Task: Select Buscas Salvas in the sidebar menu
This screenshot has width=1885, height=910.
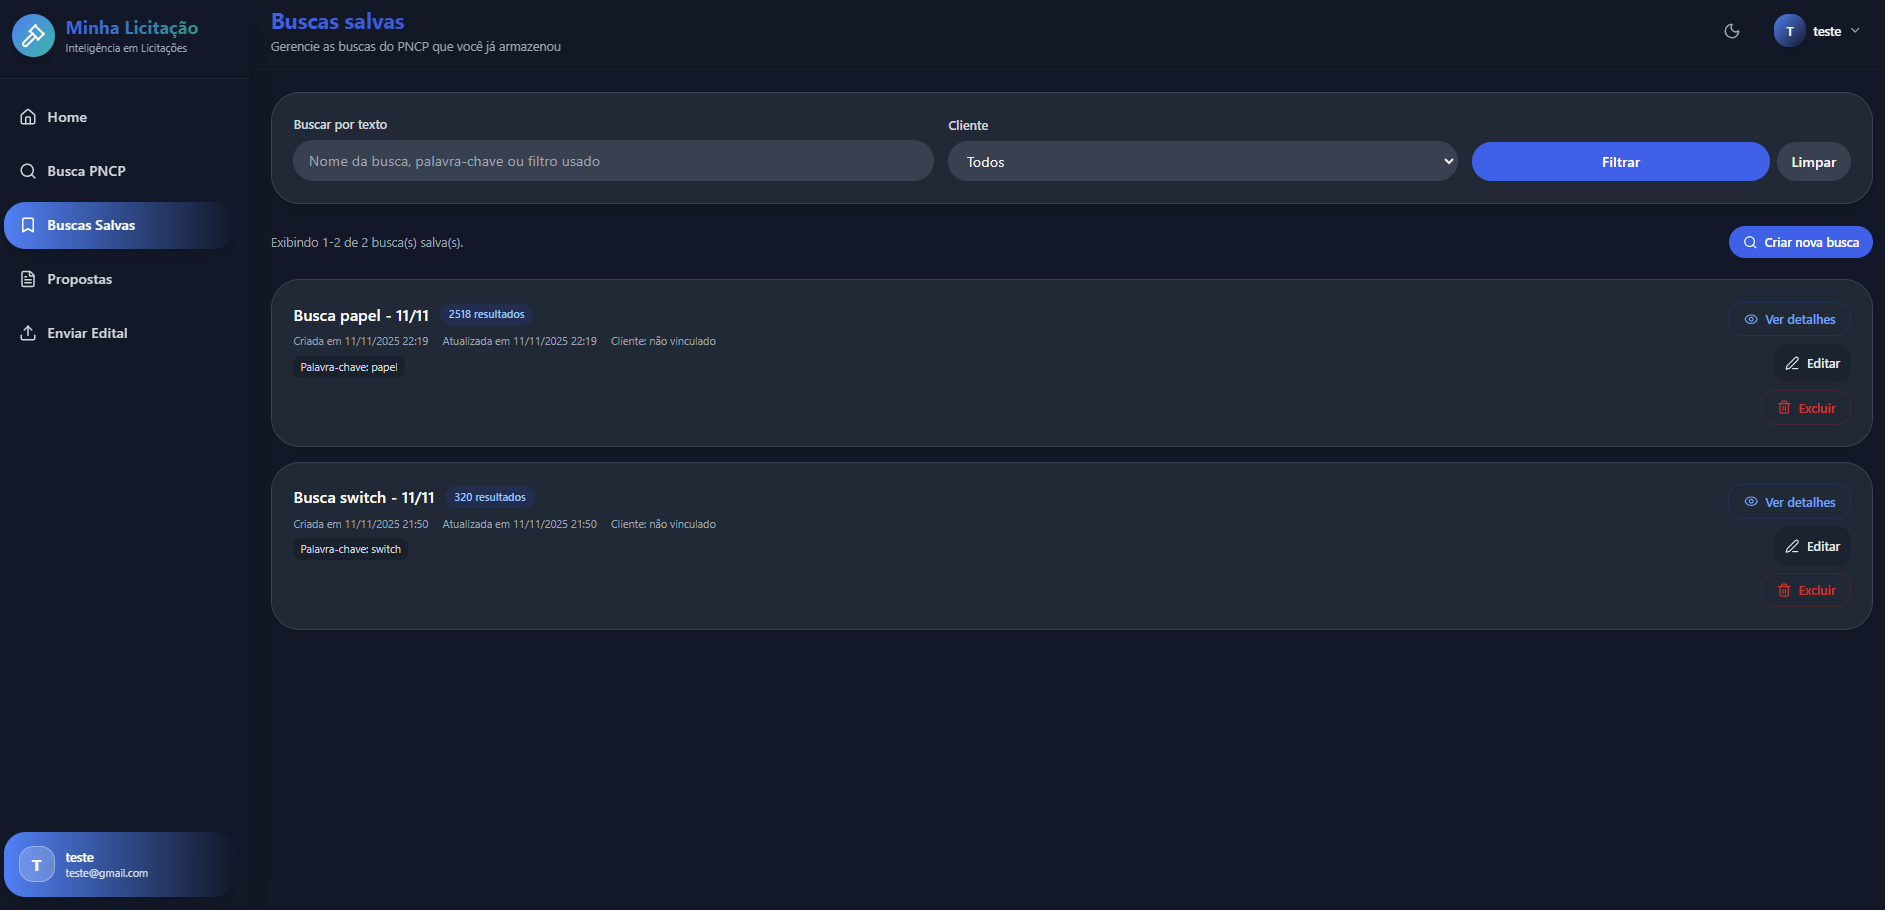Action: click(92, 225)
